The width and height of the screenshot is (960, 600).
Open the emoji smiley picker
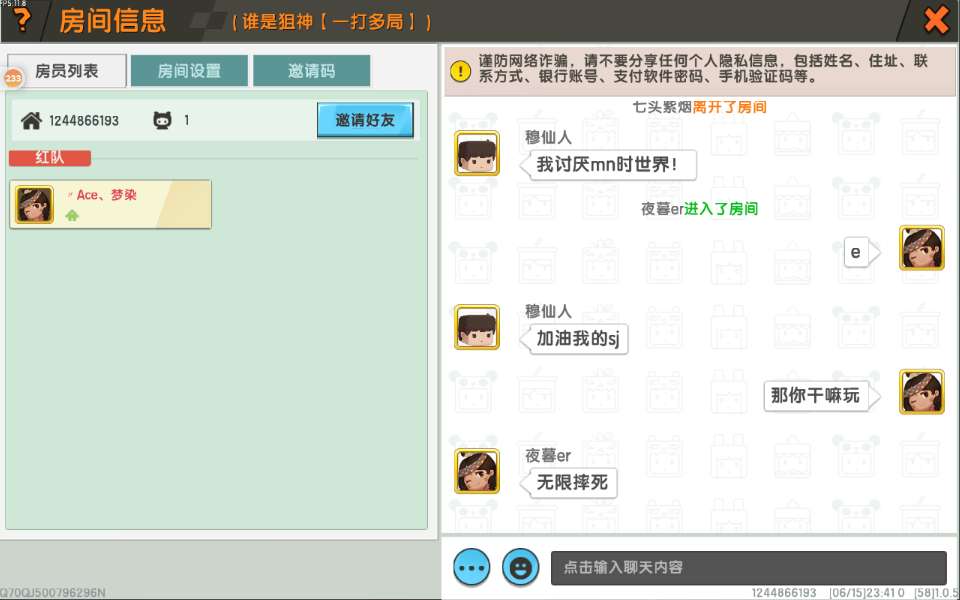[520, 567]
